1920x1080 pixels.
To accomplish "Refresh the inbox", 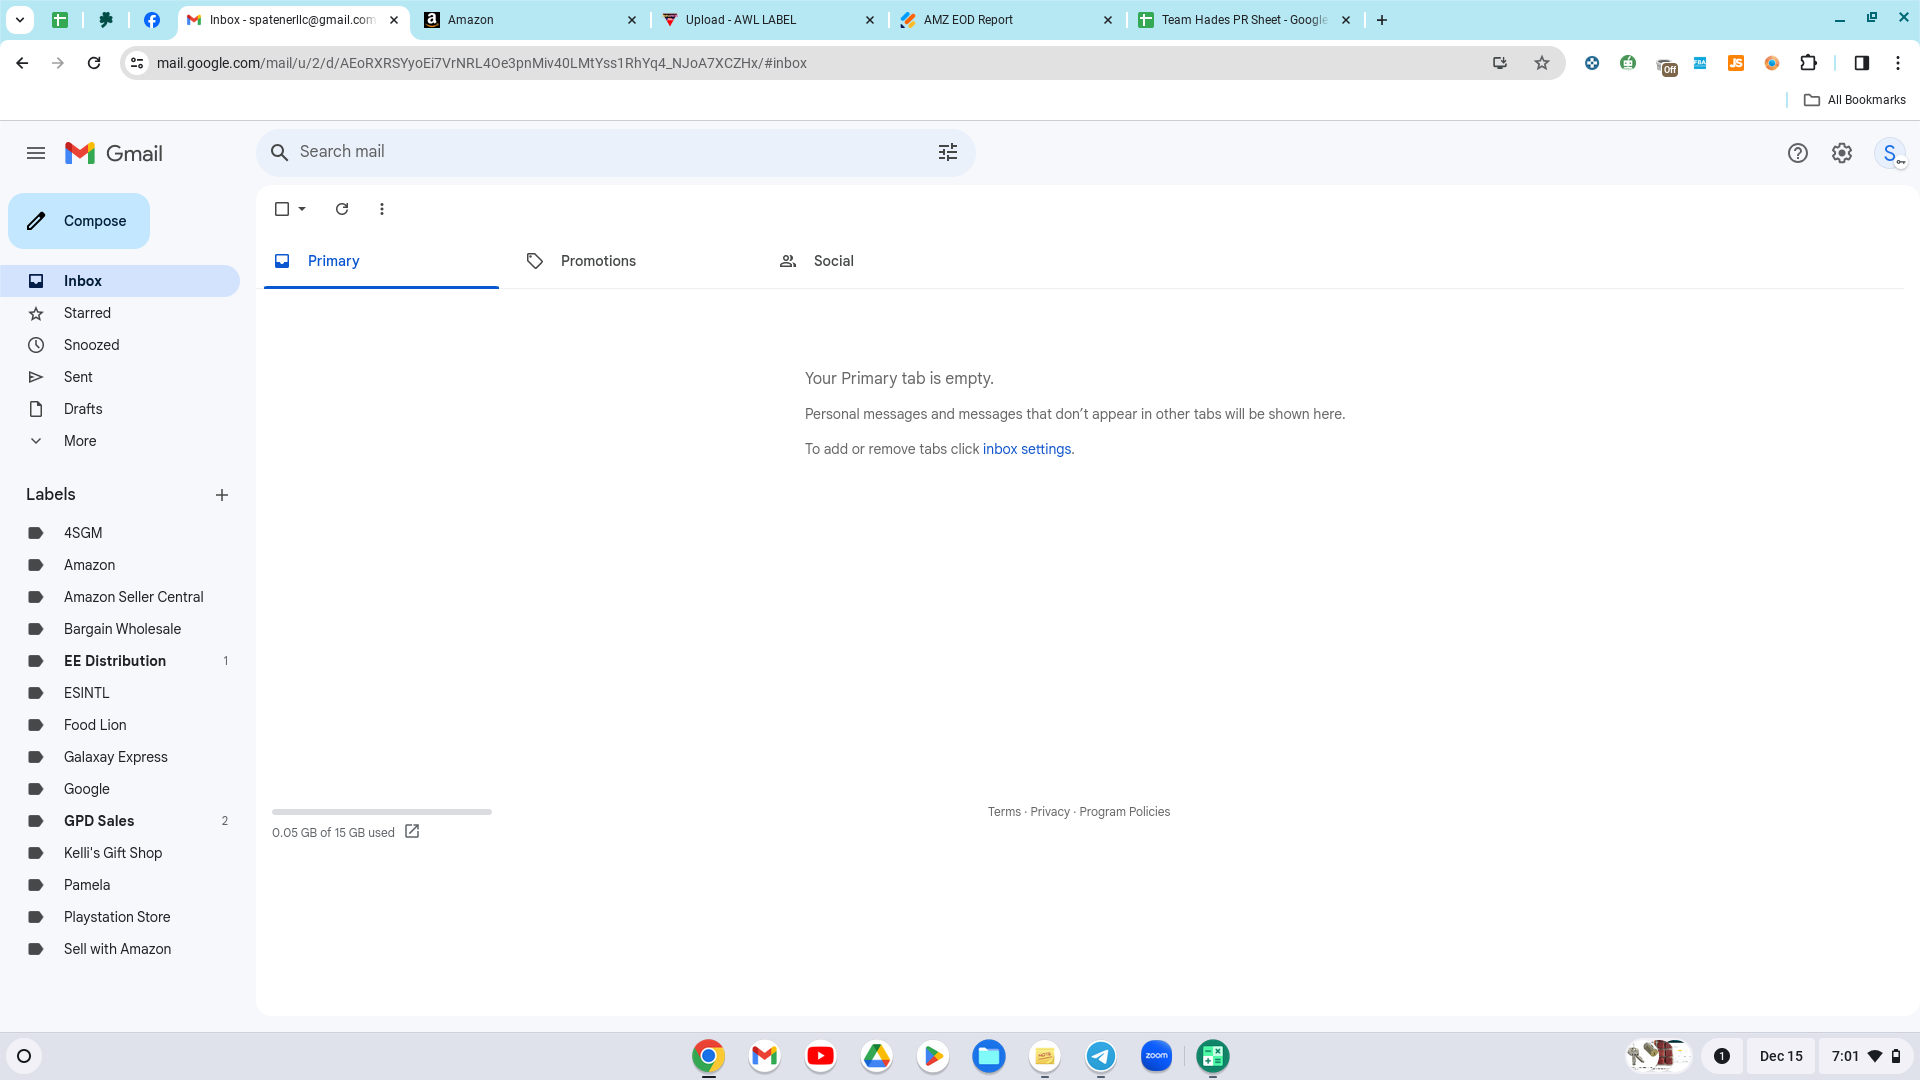I will [x=342, y=209].
